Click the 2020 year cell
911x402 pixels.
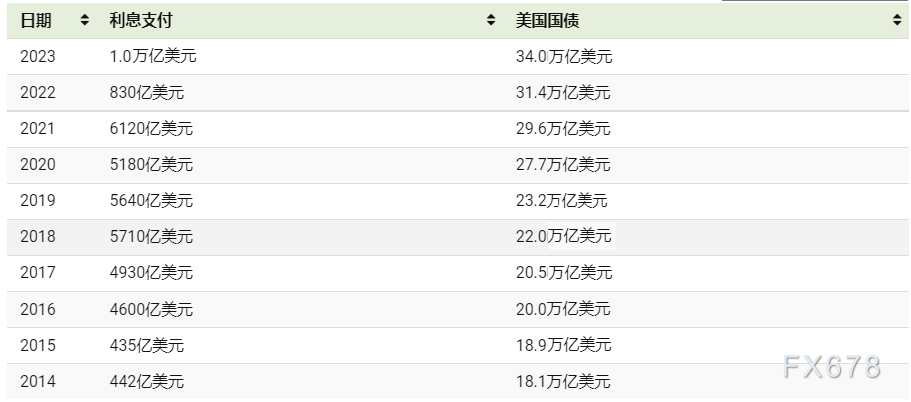coord(38,165)
